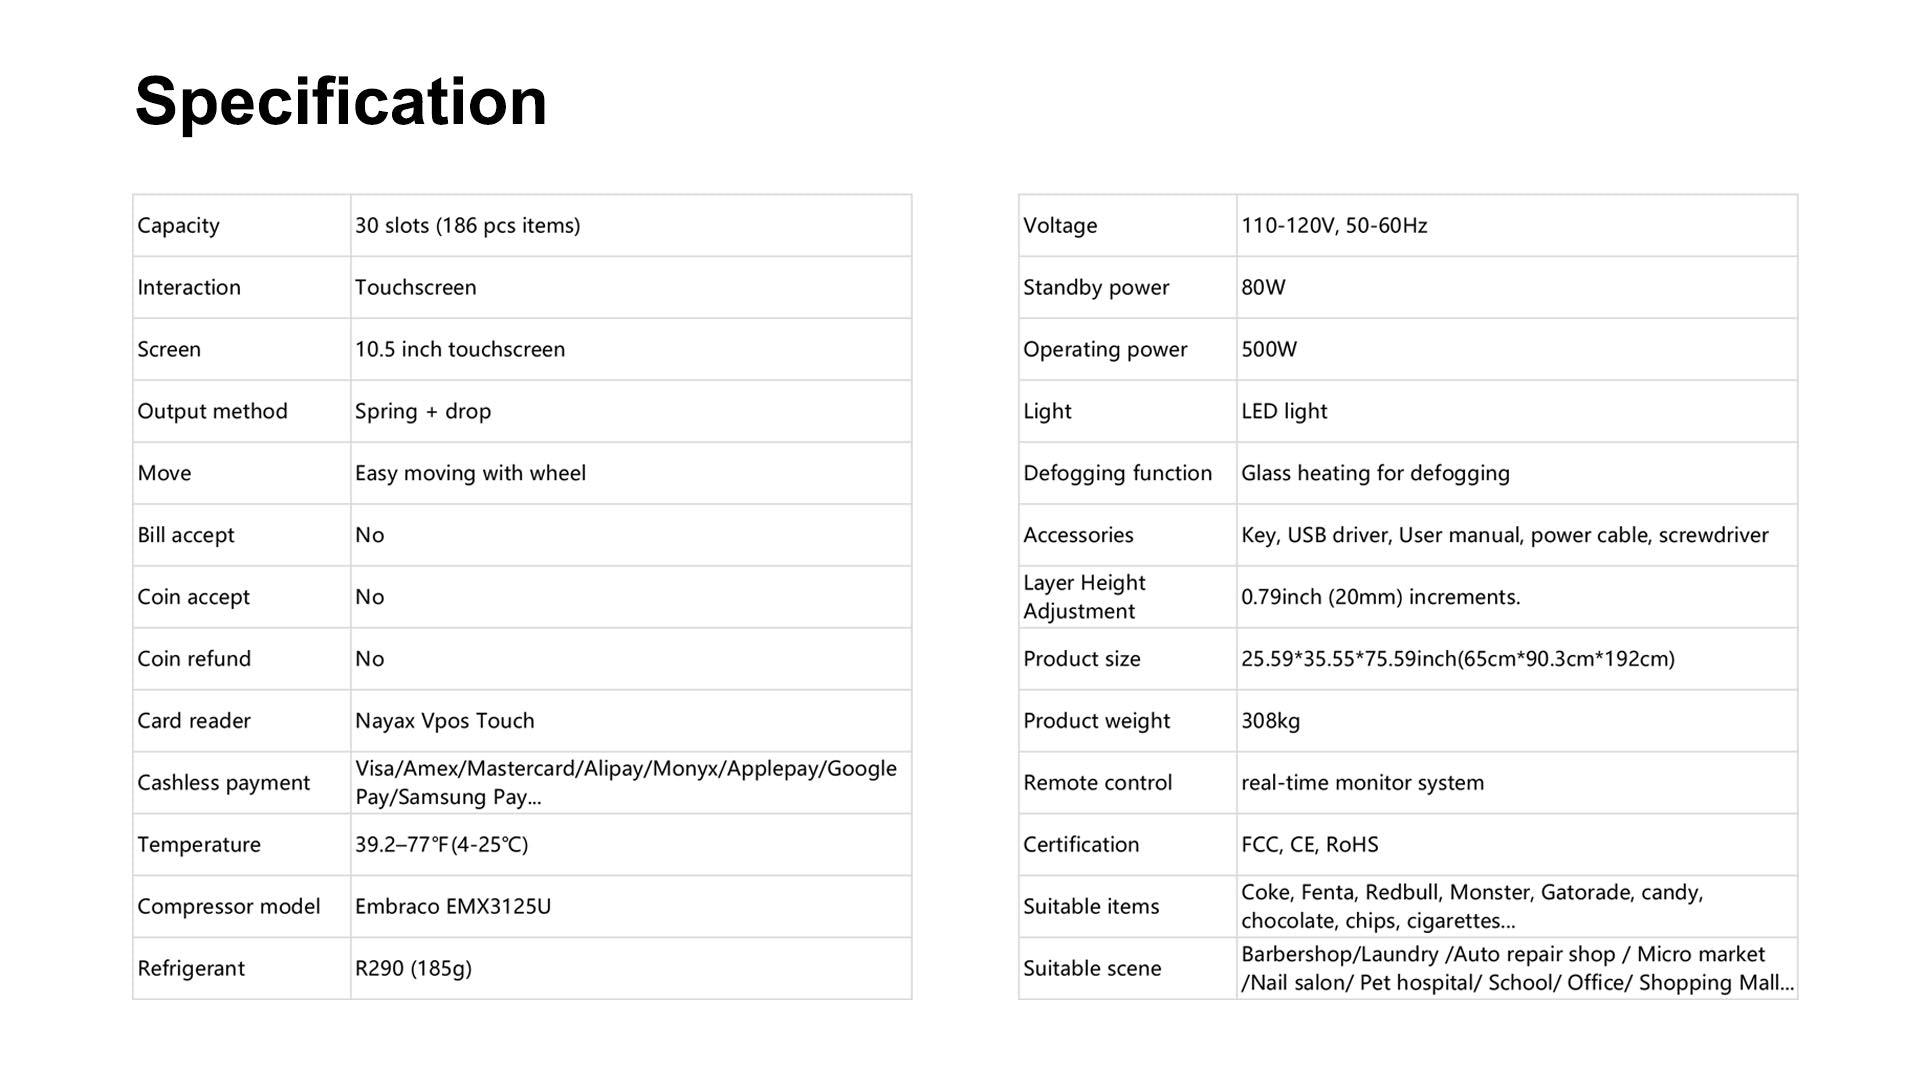Select the Operating power label

click(x=1105, y=350)
